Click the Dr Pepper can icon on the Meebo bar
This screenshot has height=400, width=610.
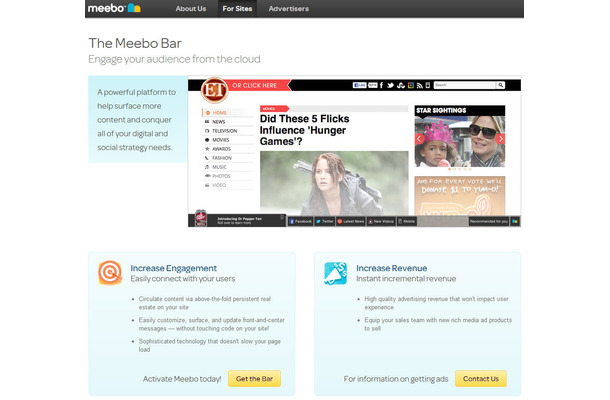tap(201, 218)
